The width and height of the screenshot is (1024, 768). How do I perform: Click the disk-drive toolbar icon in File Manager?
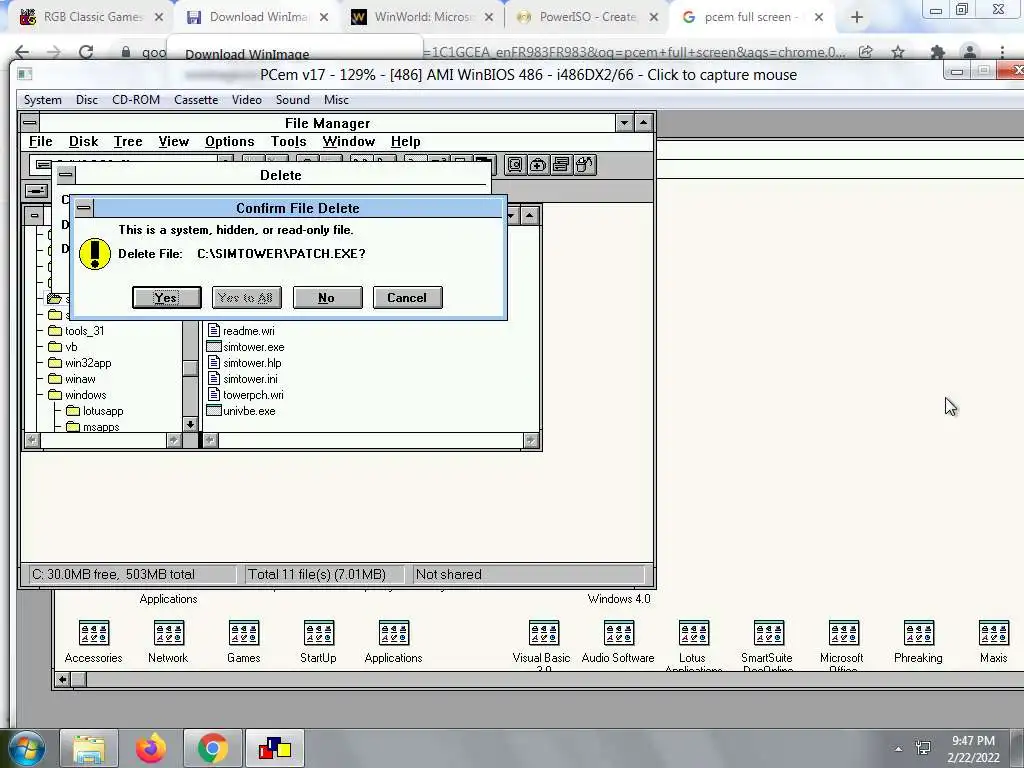pos(515,165)
